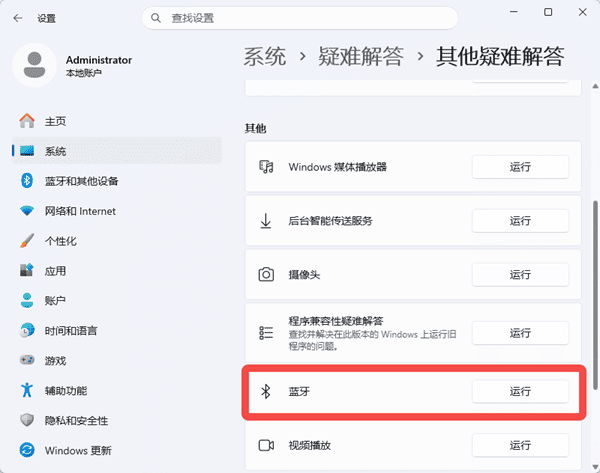This screenshot has height=473, width=600.
Task: Click the 网络和 Internet wifi icon
Action: pyautogui.click(x=27, y=210)
